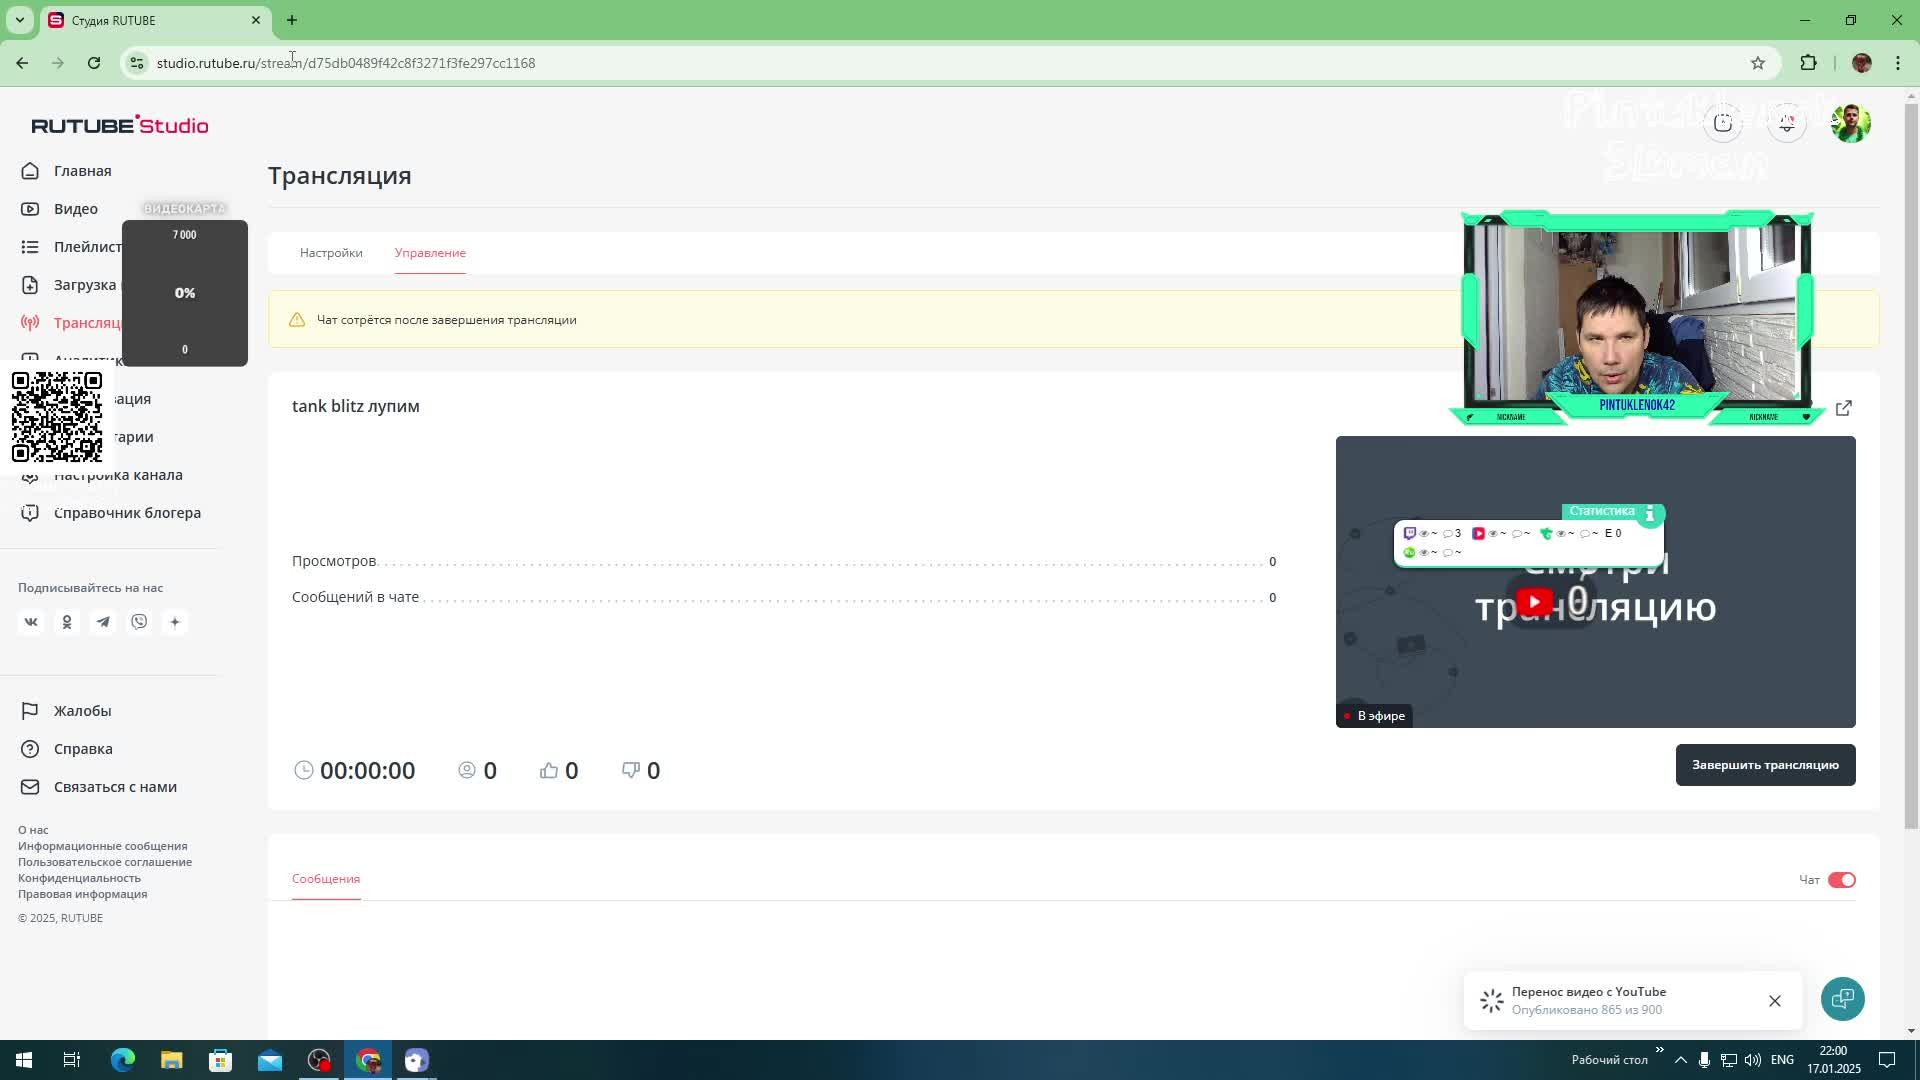Open Справочник блогера link

(x=127, y=513)
